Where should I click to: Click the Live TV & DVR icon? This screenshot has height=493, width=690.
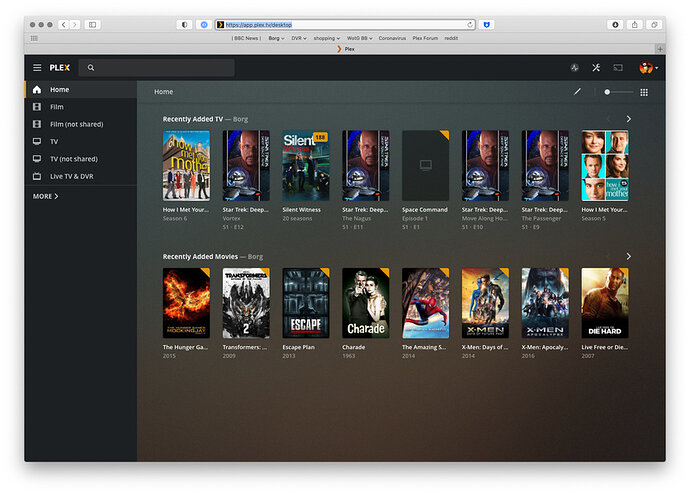click(x=37, y=176)
